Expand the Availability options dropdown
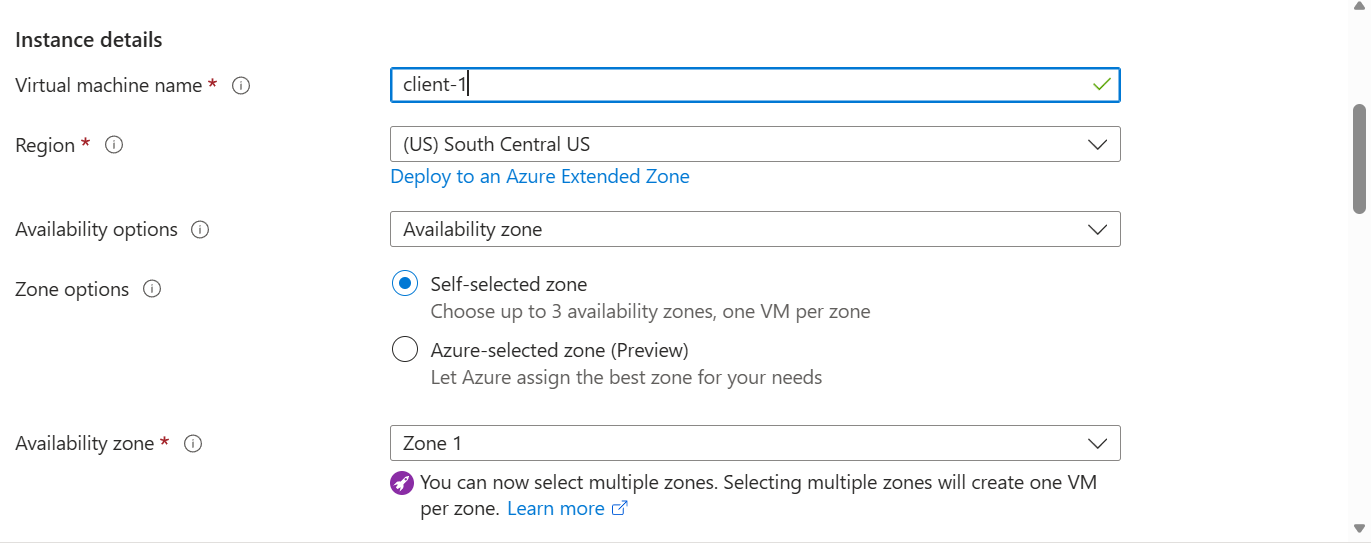1371x544 pixels. pos(755,229)
